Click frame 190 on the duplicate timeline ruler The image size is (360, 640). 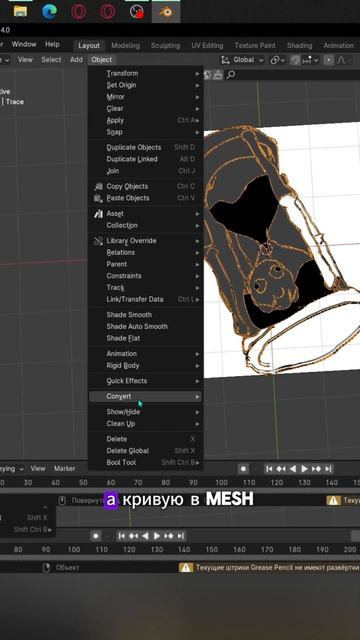pyautogui.click(x=322, y=549)
